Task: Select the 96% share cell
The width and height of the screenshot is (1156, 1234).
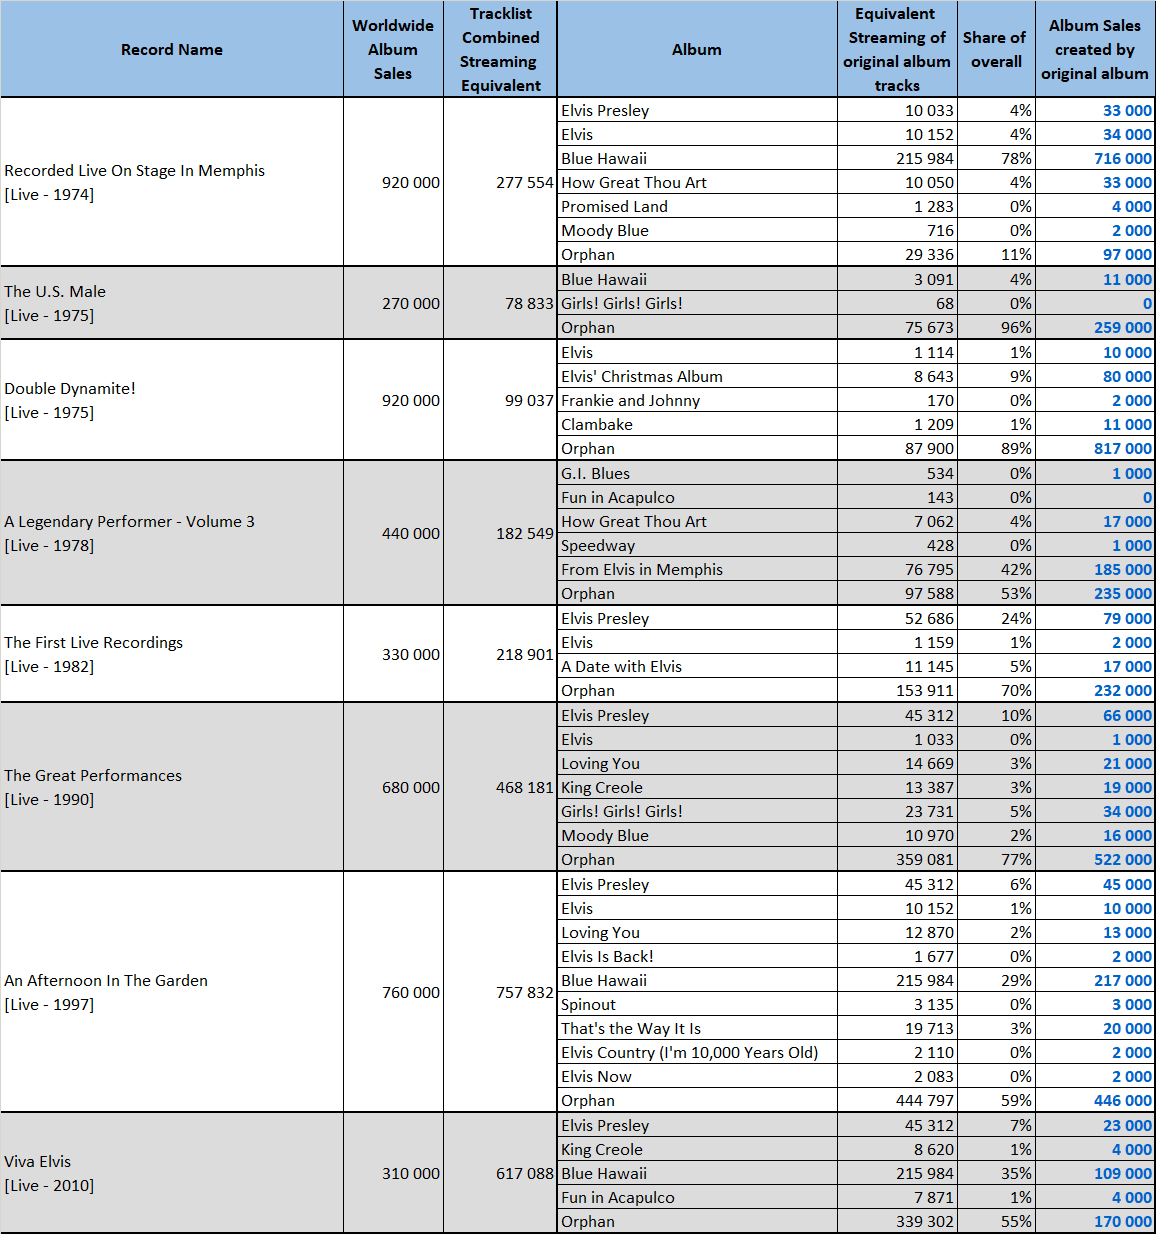Action: tap(996, 327)
